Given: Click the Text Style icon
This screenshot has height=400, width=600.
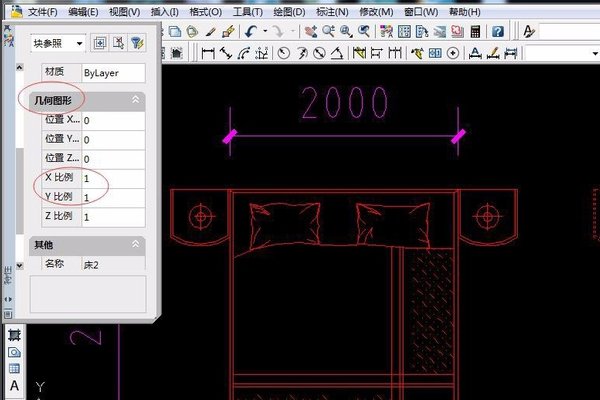Looking at the screenshot, I should (529, 31).
